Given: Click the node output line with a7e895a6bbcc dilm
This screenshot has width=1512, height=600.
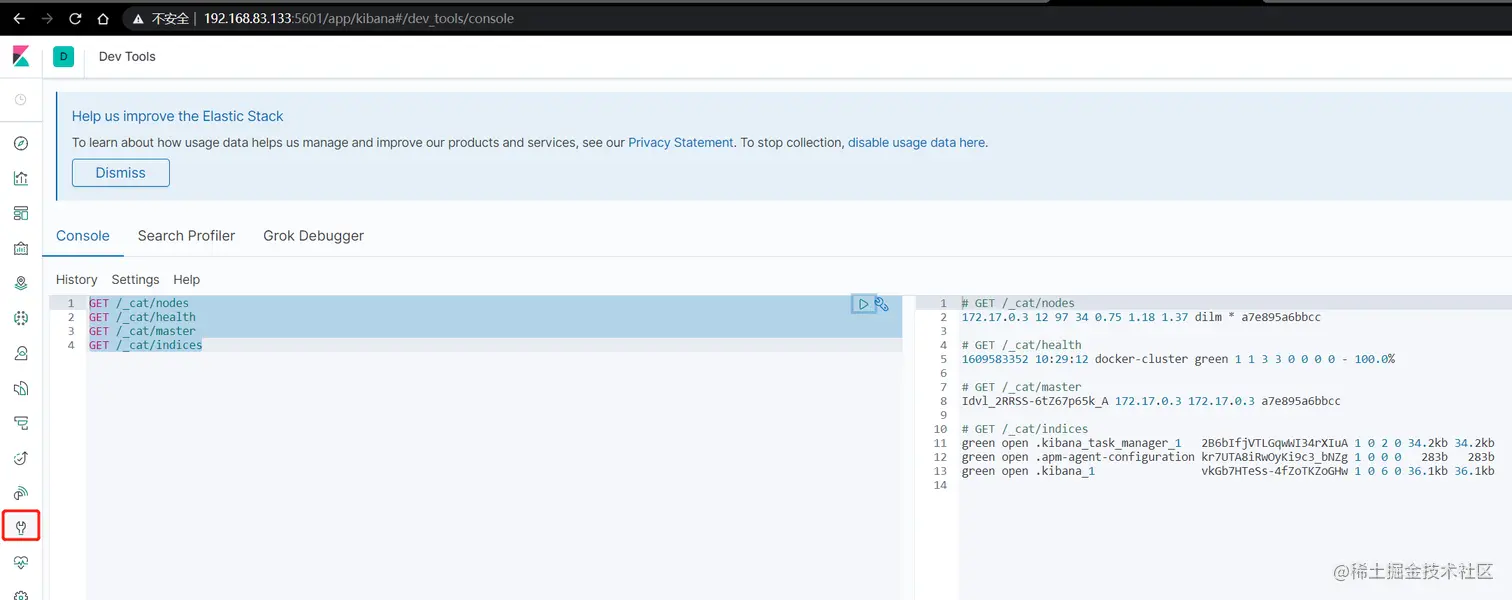Looking at the screenshot, I should (1141, 317).
